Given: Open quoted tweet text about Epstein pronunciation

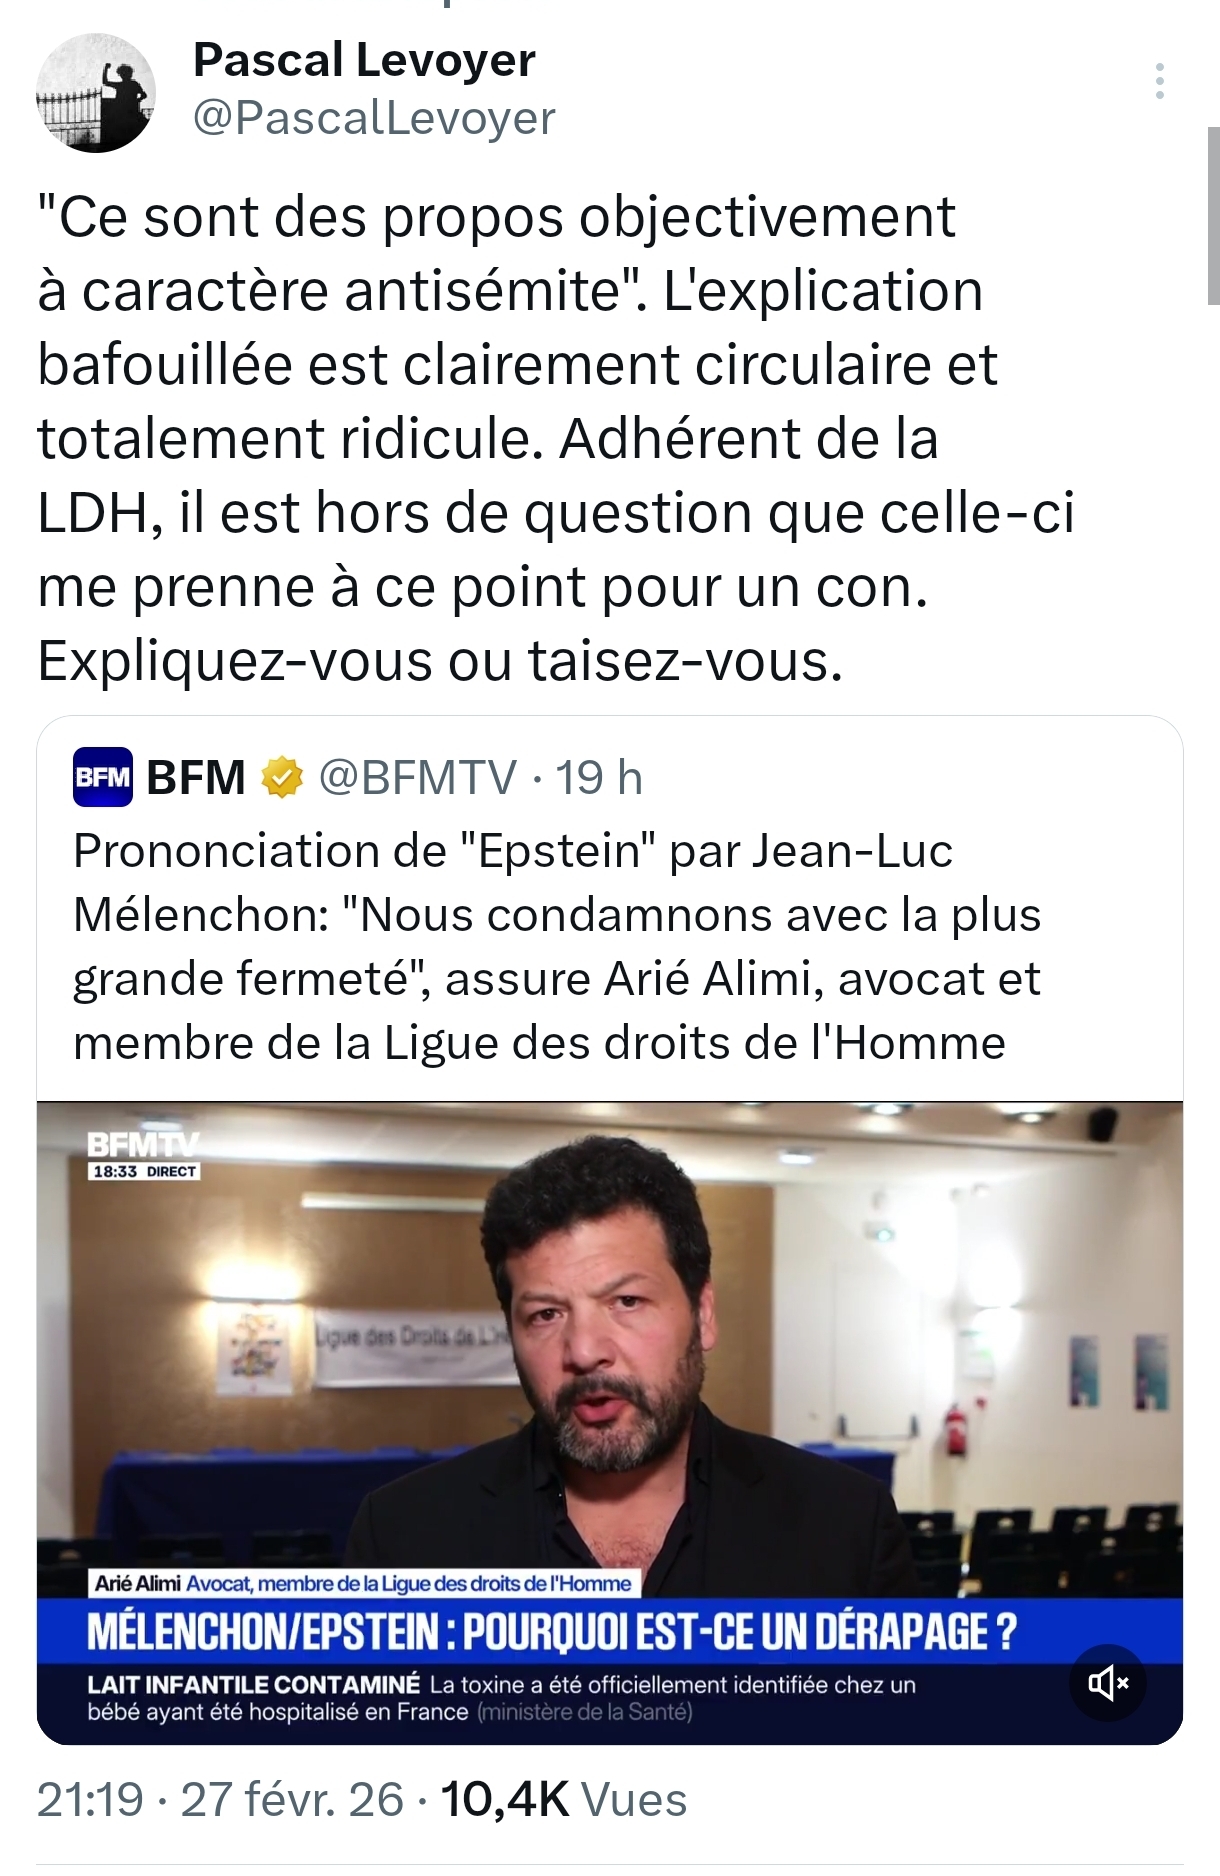Looking at the screenshot, I should tap(556, 946).
